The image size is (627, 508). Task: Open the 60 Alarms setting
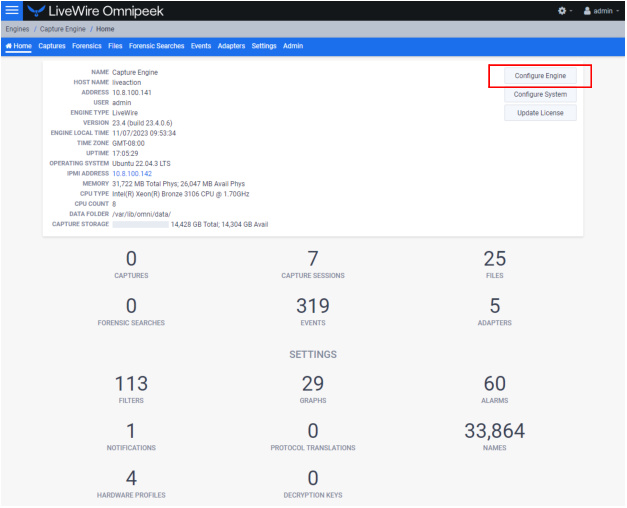pos(495,389)
